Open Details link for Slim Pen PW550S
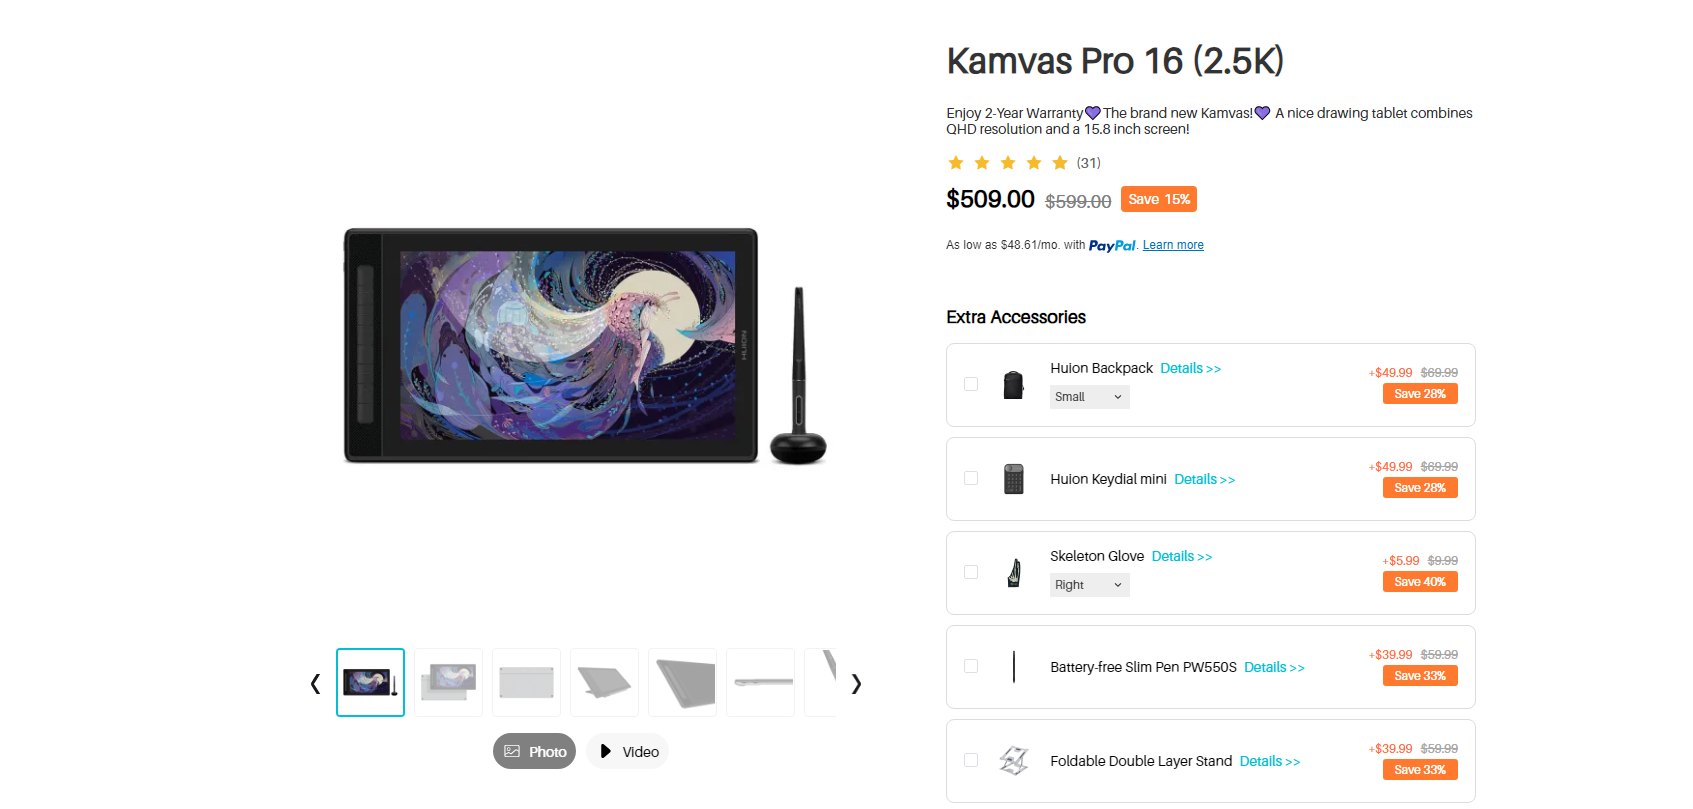The width and height of the screenshot is (1693, 809). point(1274,667)
